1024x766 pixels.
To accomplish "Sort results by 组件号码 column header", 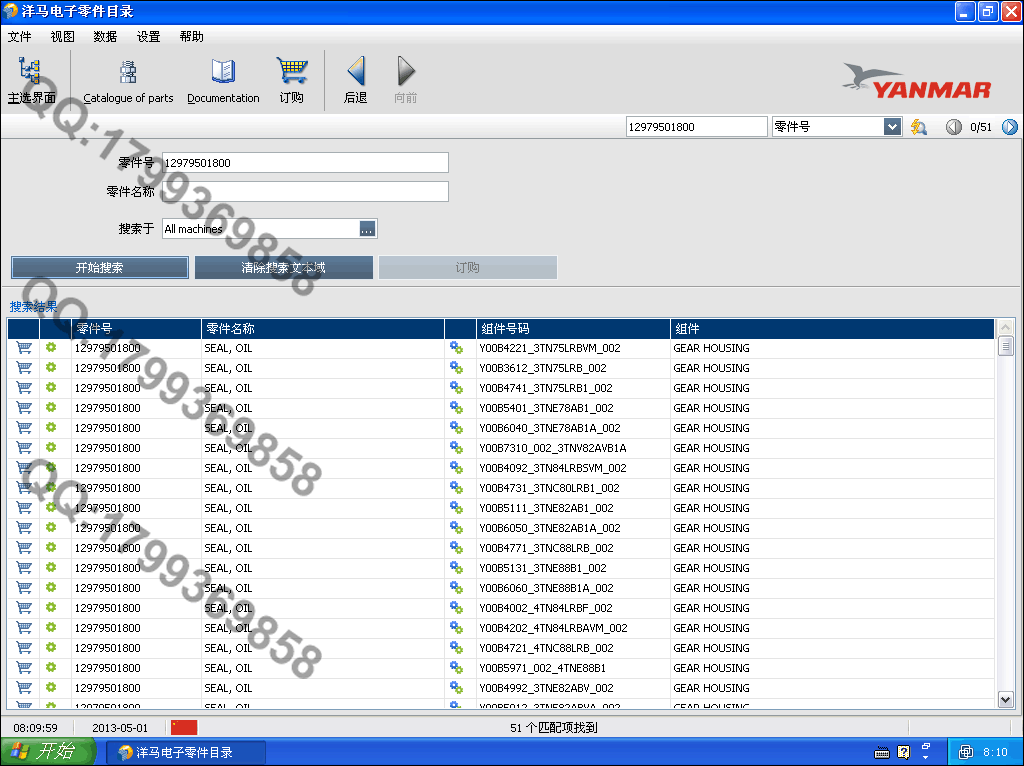I will pyautogui.click(x=572, y=329).
